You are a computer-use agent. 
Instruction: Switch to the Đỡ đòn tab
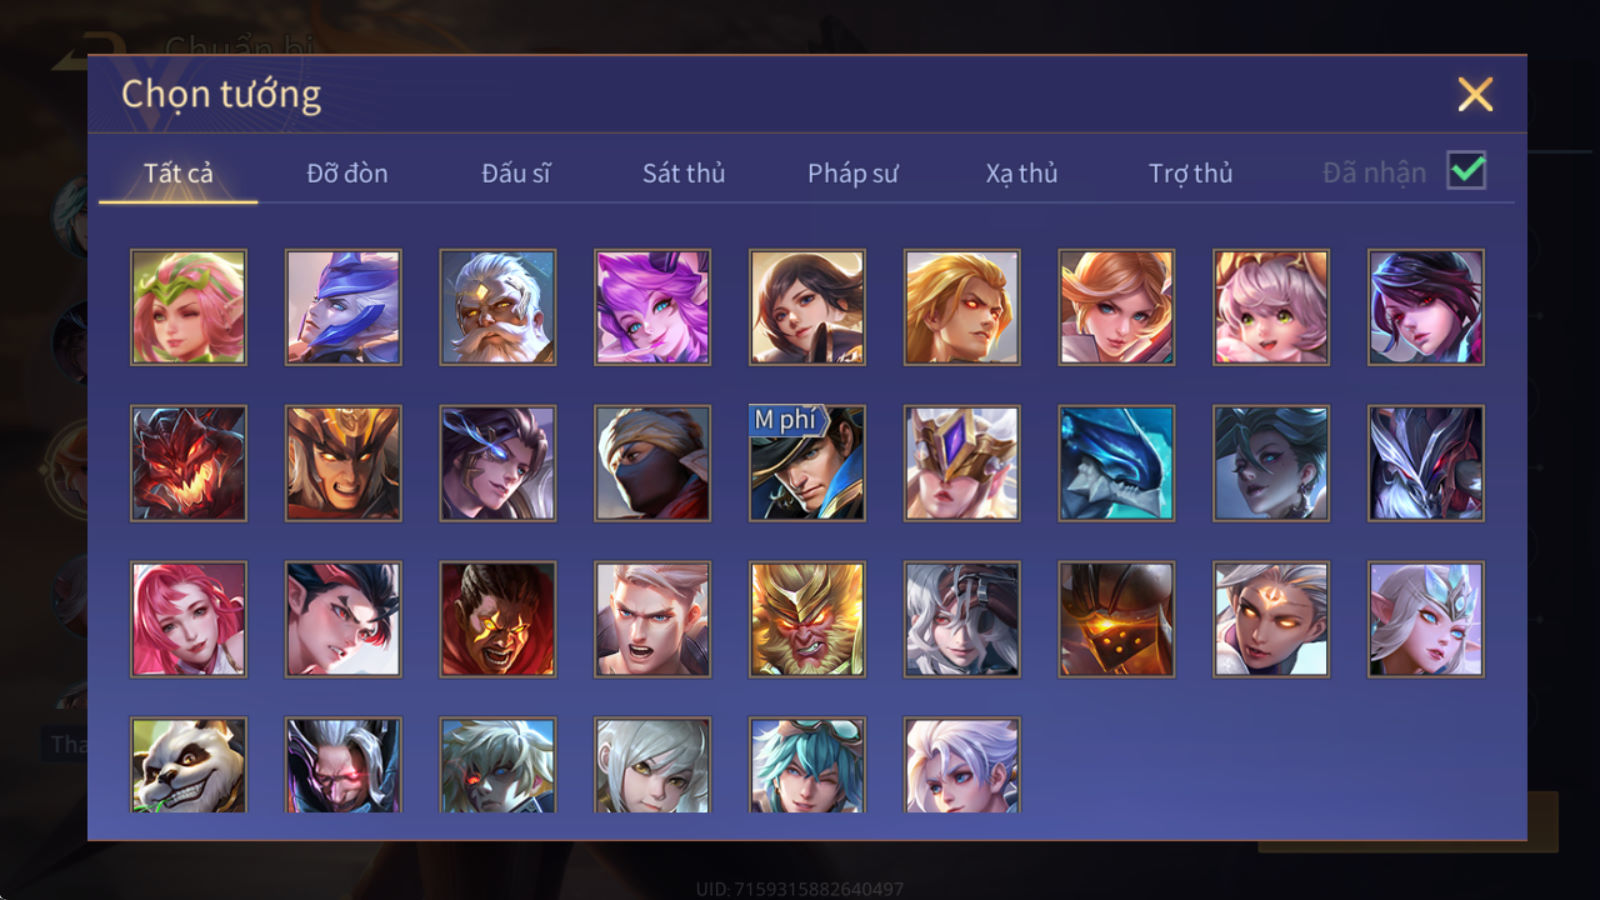click(347, 173)
